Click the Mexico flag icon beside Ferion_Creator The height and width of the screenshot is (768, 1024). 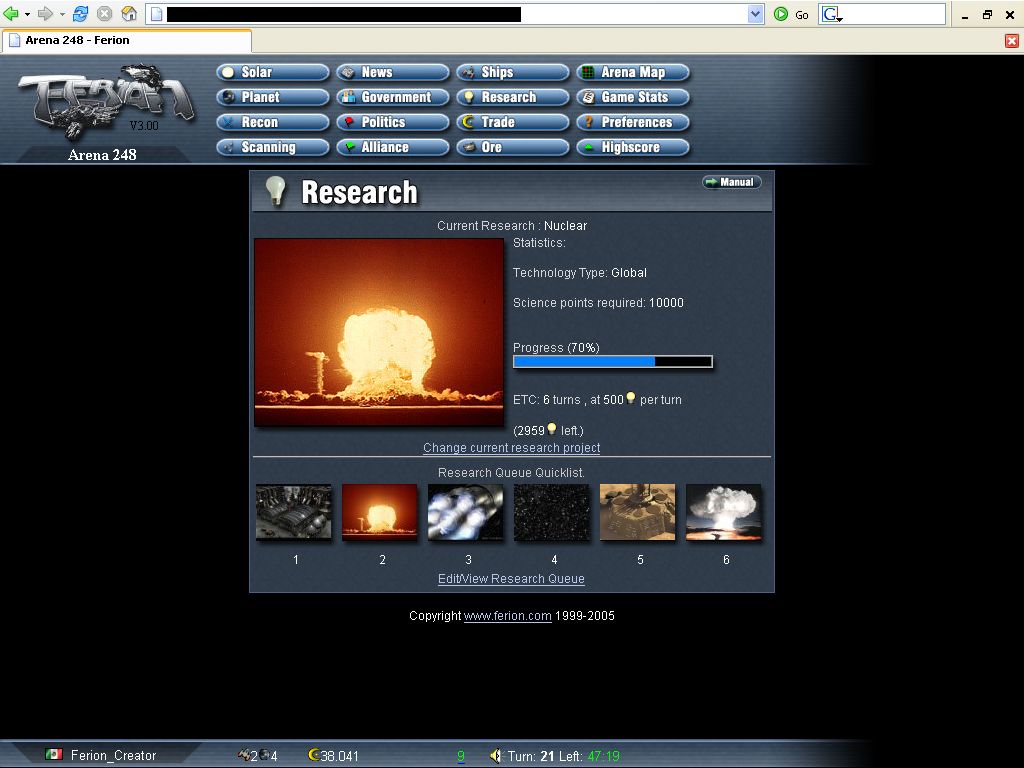click(54, 755)
